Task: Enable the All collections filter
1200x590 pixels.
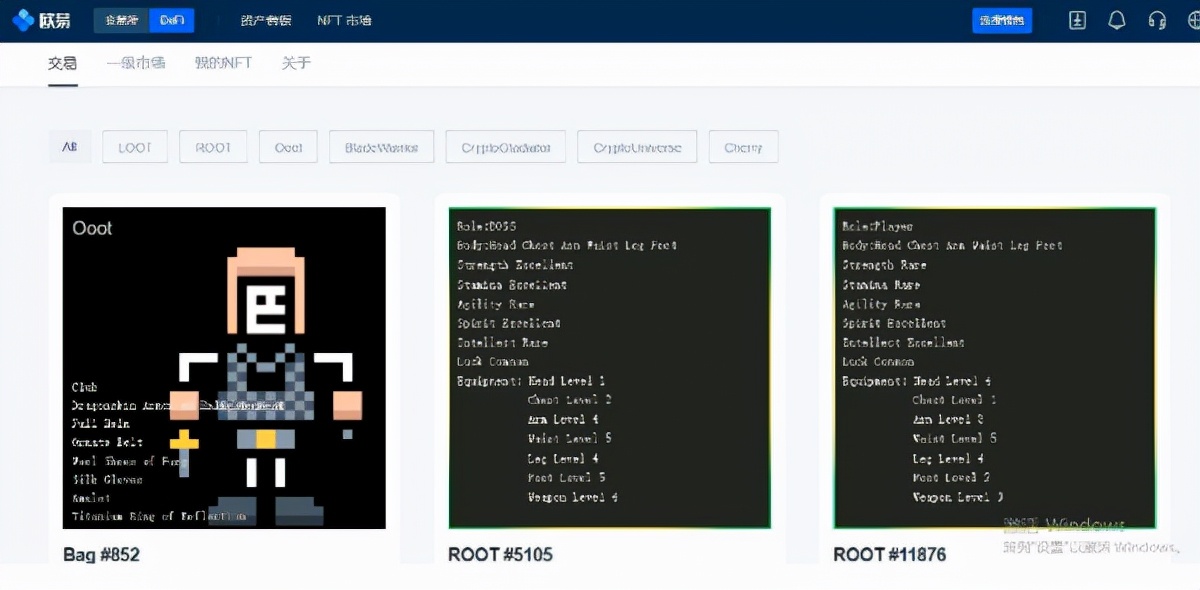Action: point(70,146)
